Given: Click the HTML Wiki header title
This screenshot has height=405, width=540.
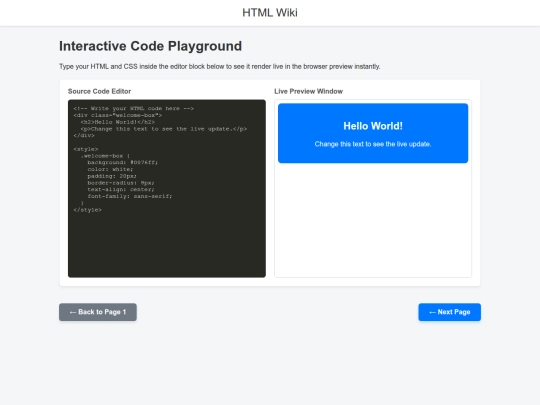Looking at the screenshot, I should 270,13.
